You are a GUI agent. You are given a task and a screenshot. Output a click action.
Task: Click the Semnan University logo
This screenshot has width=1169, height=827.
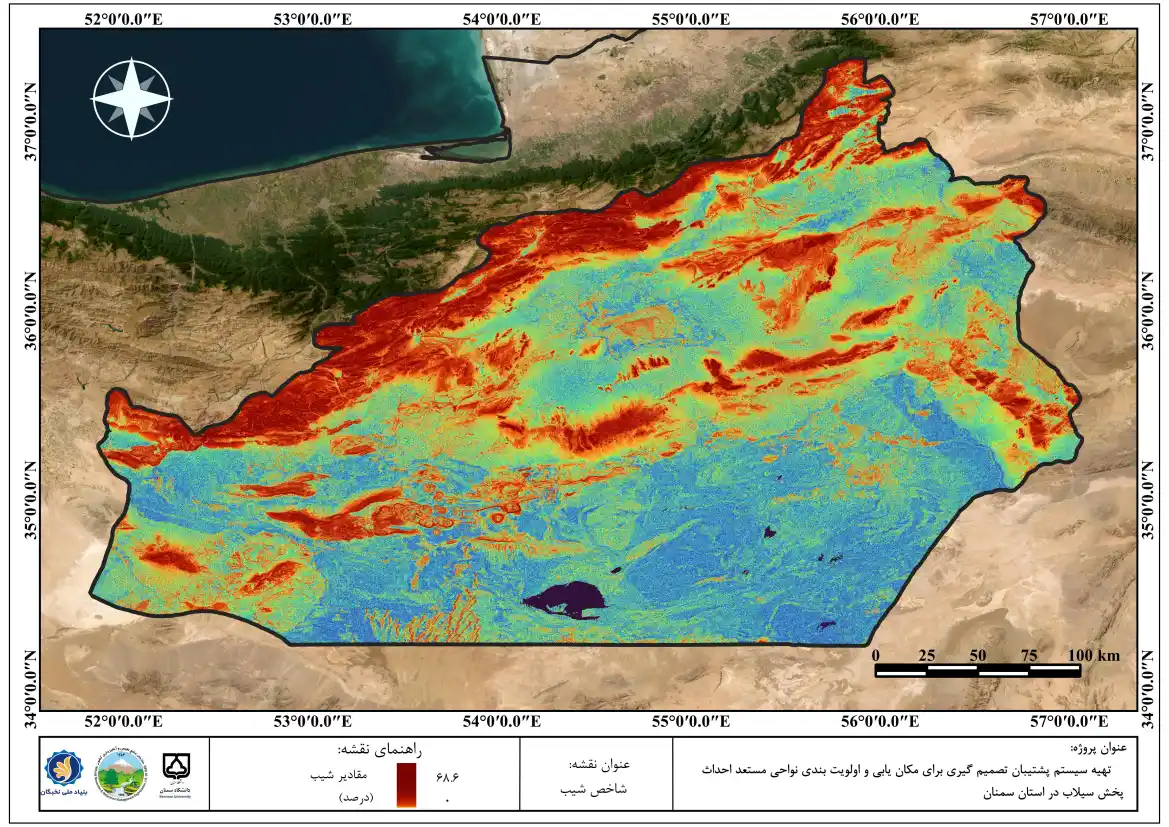177,775
